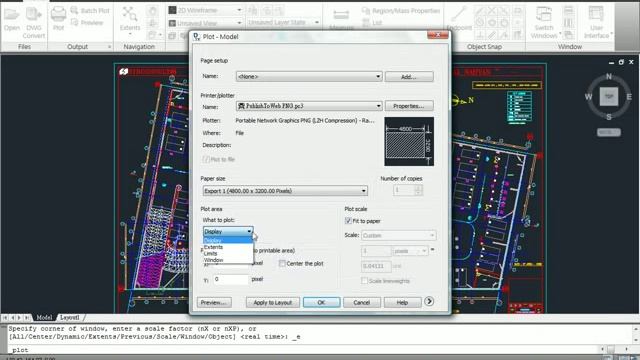This screenshot has width=640, height=360.
Task: Toggle the Plot to file checkbox
Action: pyautogui.click(x=206, y=160)
